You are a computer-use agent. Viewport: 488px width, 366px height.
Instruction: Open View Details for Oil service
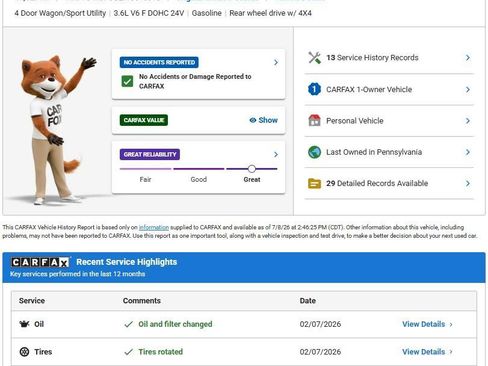point(427,324)
